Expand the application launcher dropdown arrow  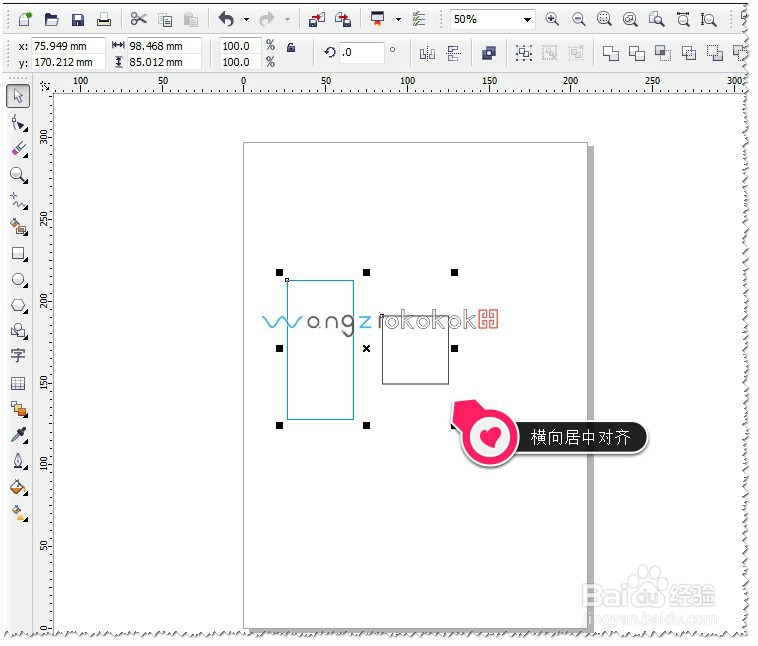pyautogui.click(x=398, y=20)
